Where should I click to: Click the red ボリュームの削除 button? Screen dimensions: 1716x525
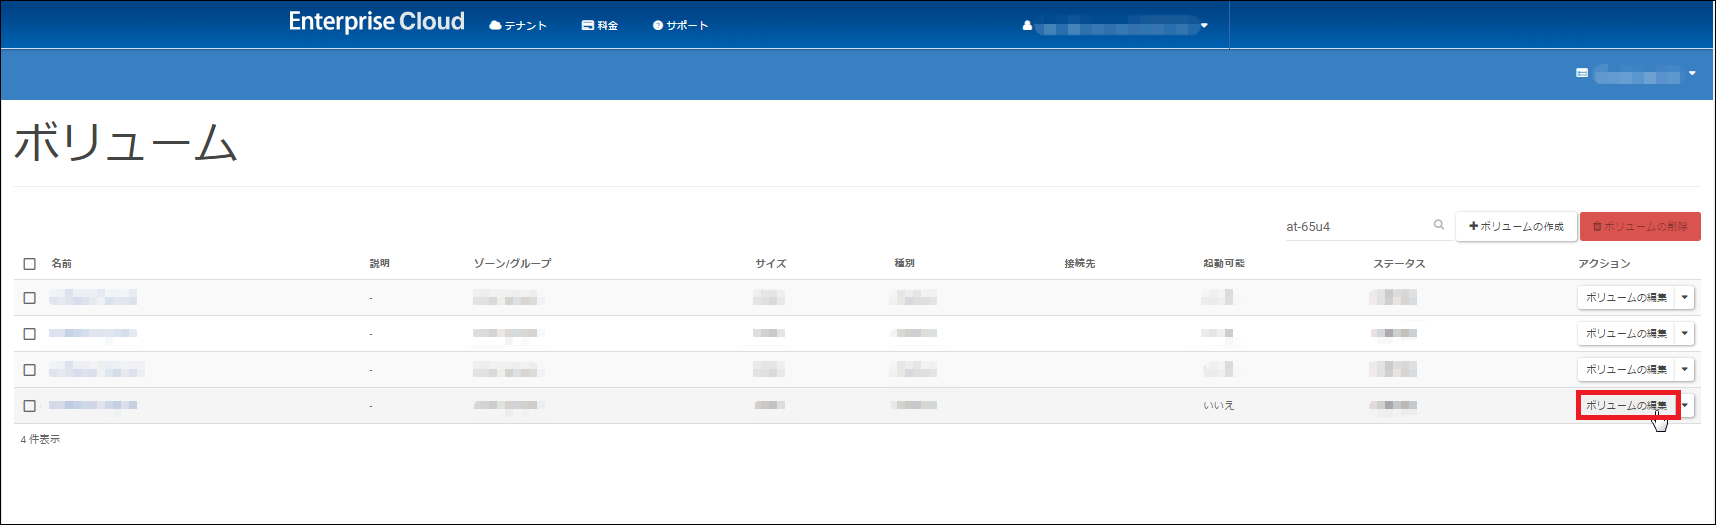(x=1640, y=227)
